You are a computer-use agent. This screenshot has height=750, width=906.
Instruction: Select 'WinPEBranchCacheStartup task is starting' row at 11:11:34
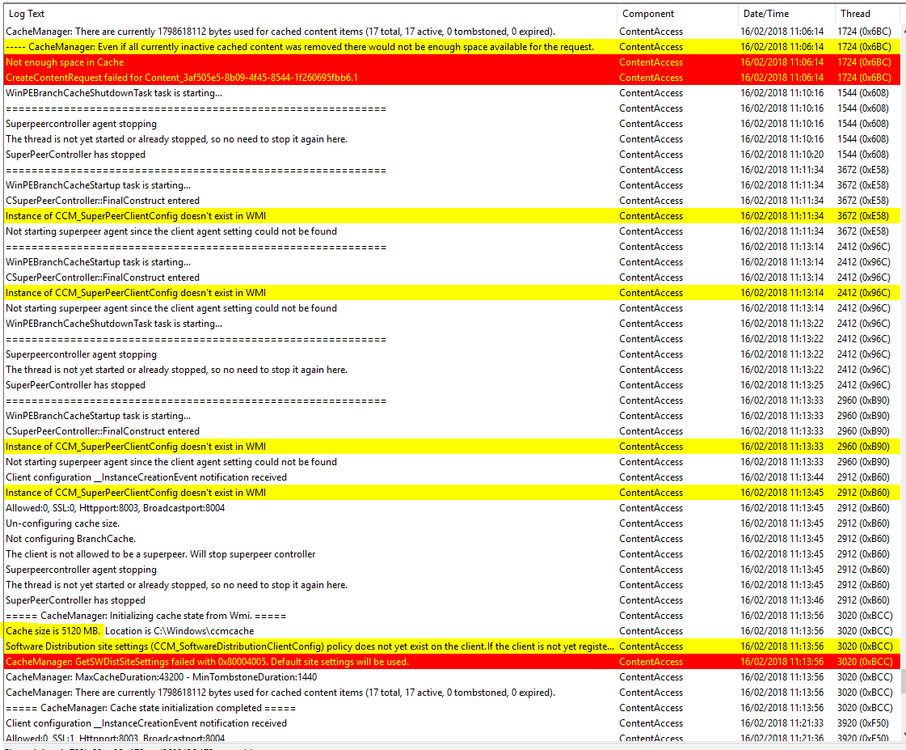tap(452, 185)
